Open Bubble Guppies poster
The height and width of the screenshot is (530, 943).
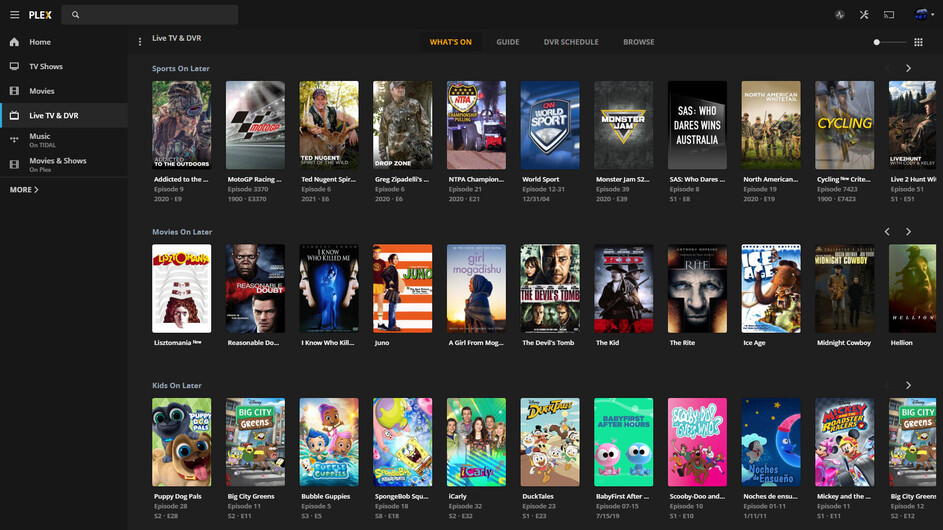point(329,442)
